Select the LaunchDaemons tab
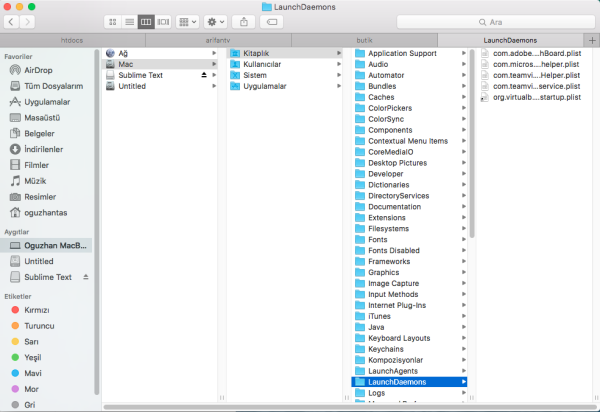Viewport: 600px width, 412px height. tap(510, 40)
